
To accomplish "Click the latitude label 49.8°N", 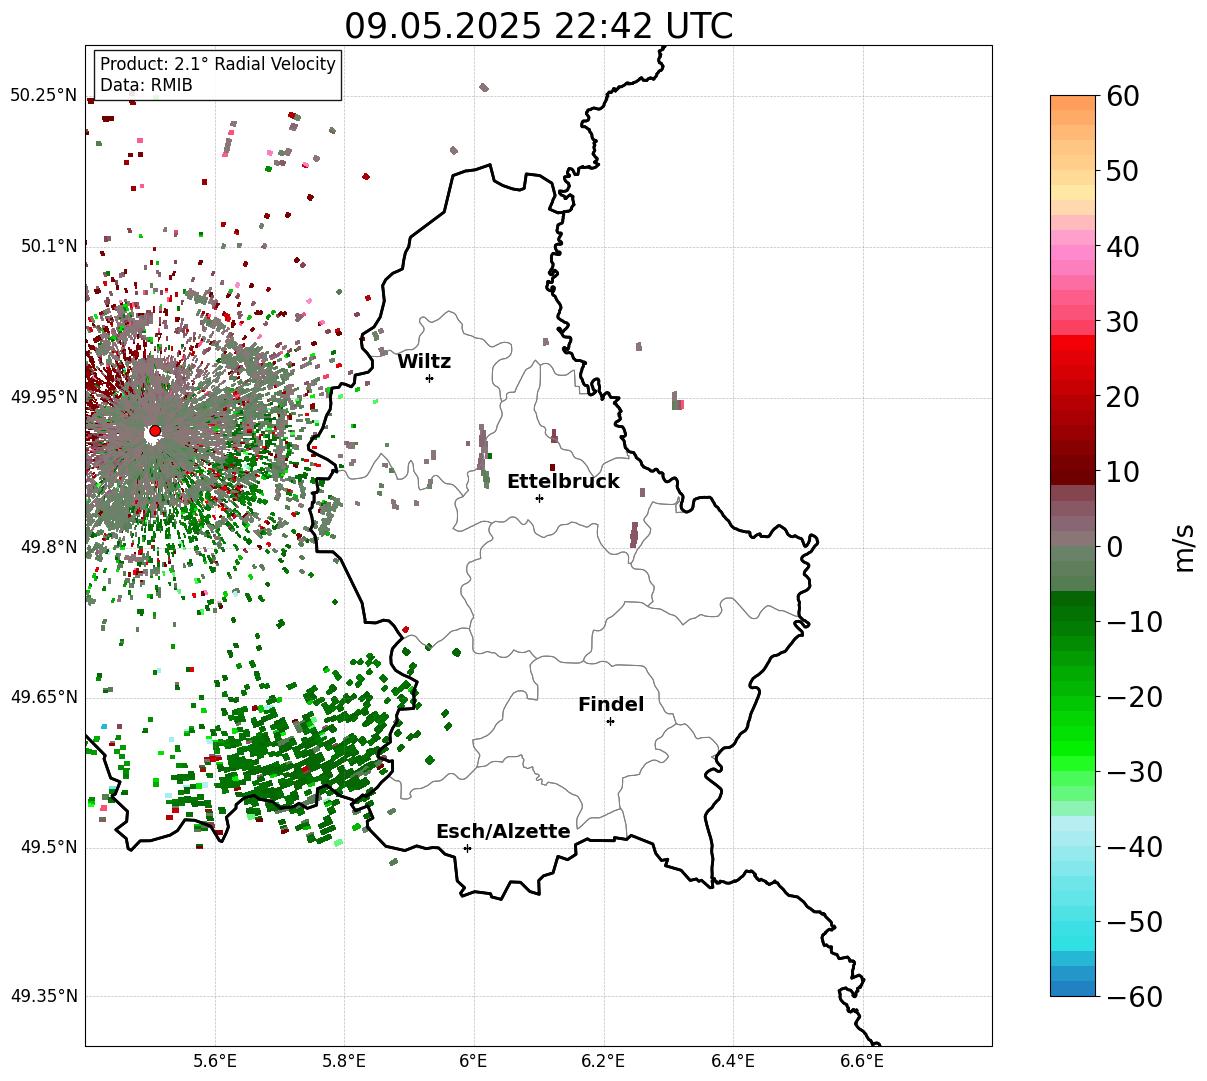I will click(48, 547).
